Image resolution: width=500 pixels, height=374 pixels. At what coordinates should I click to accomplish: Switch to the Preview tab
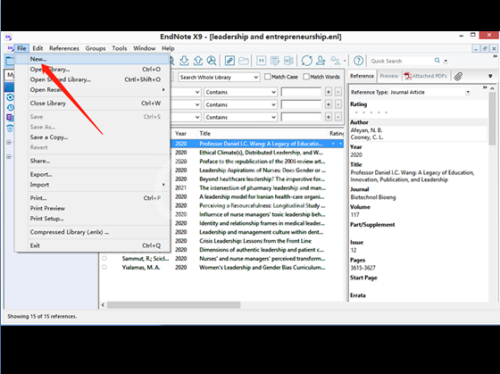[389, 76]
